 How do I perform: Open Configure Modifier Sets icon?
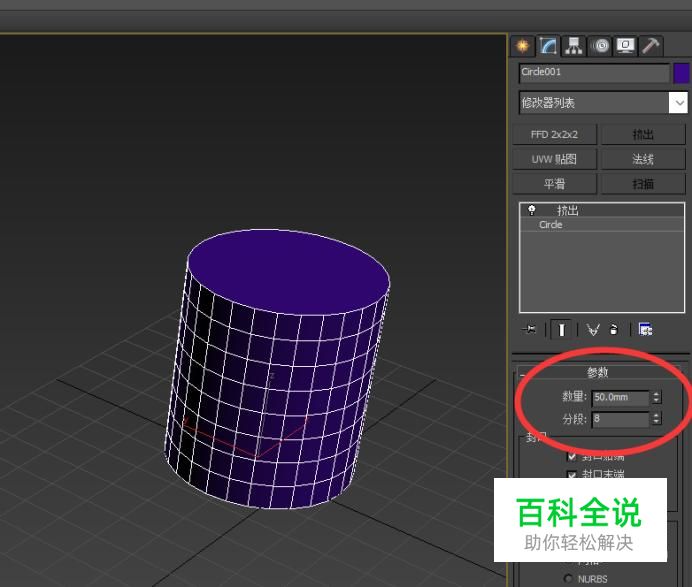coord(645,329)
